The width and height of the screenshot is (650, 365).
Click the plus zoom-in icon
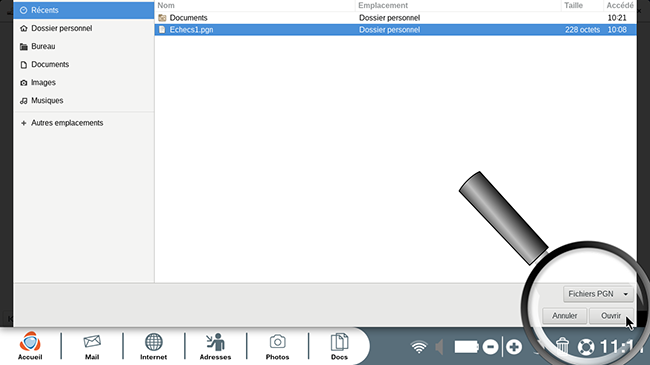pyautogui.click(x=514, y=347)
